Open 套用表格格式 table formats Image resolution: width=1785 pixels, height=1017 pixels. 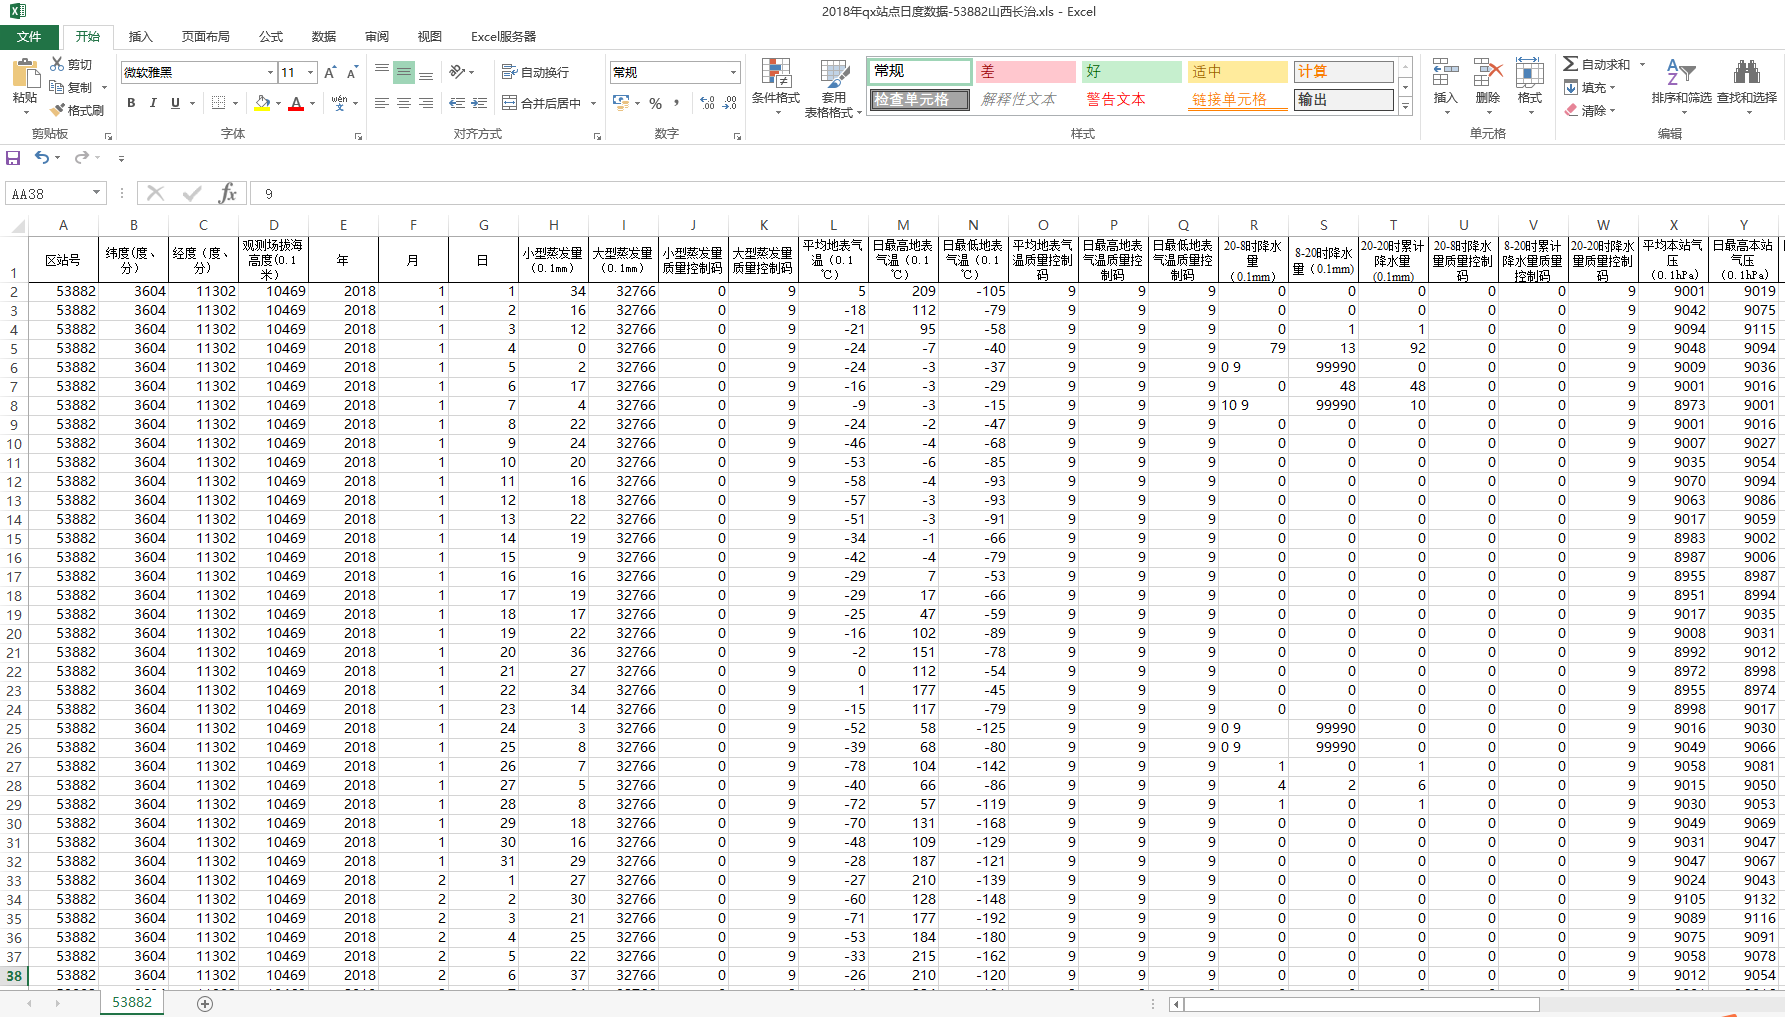coord(834,88)
